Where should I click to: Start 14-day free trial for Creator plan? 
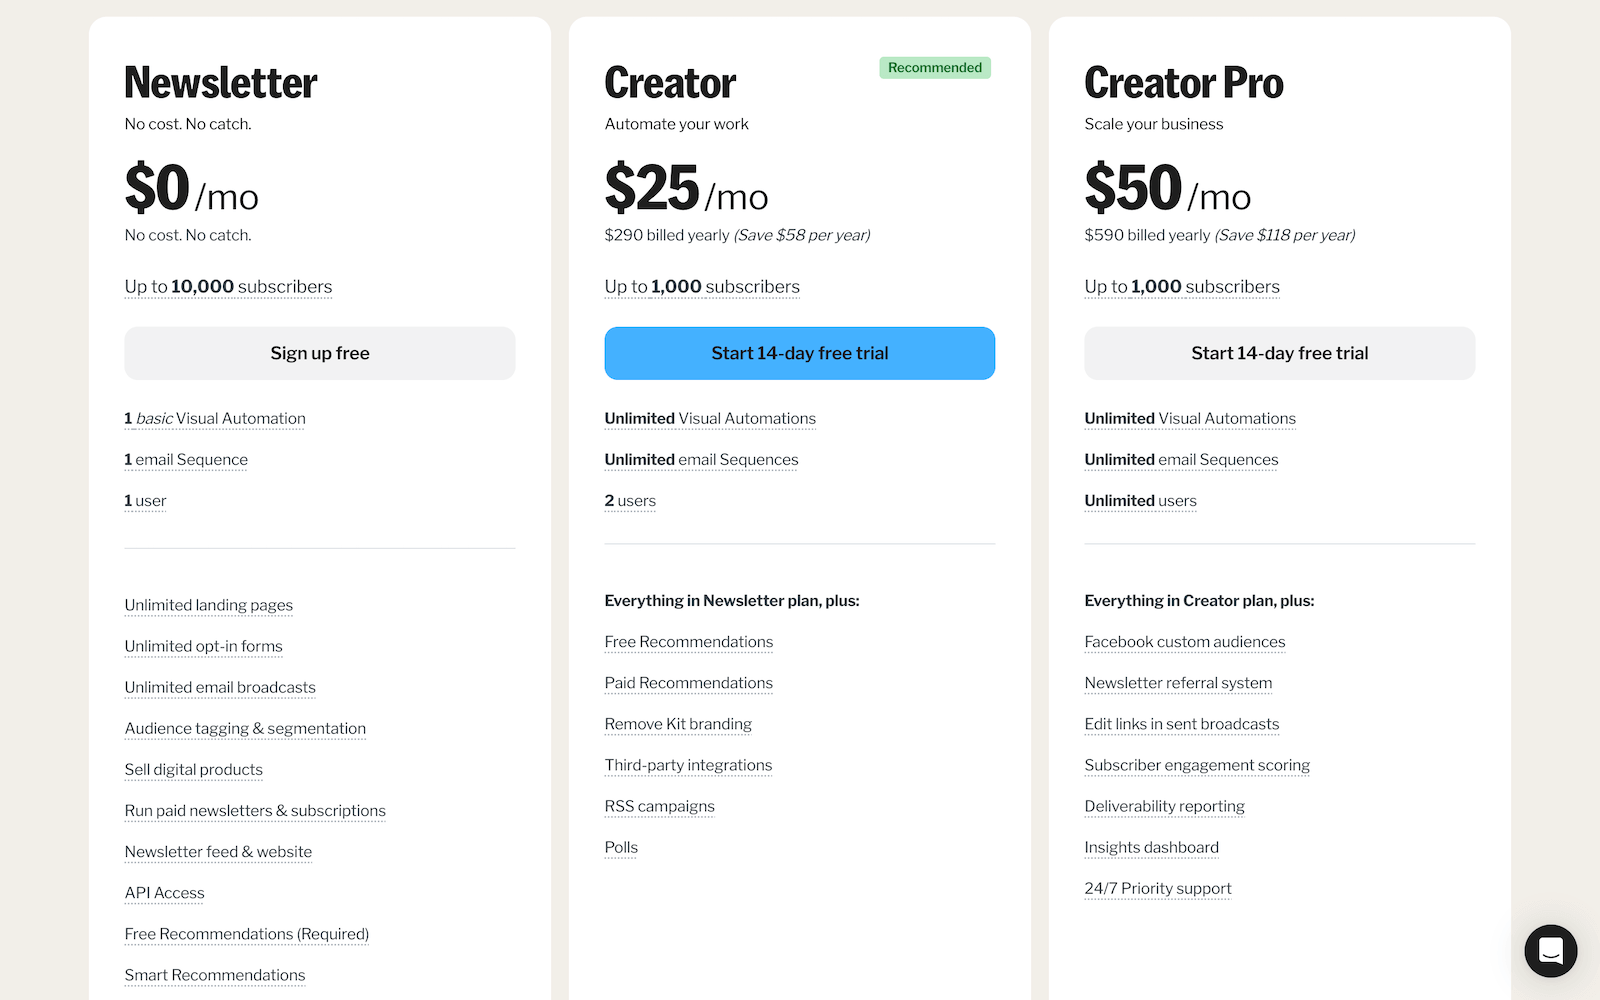tap(800, 353)
